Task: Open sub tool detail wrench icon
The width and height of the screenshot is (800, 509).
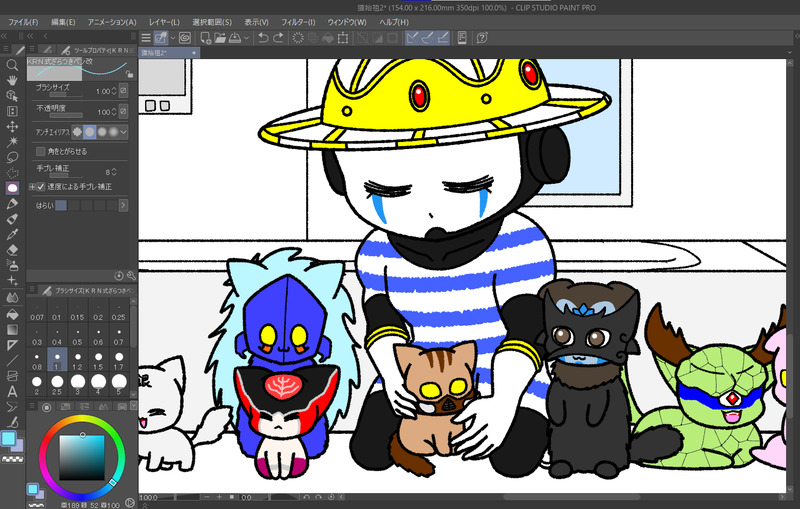Action: pyautogui.click(x=131, y=275)
